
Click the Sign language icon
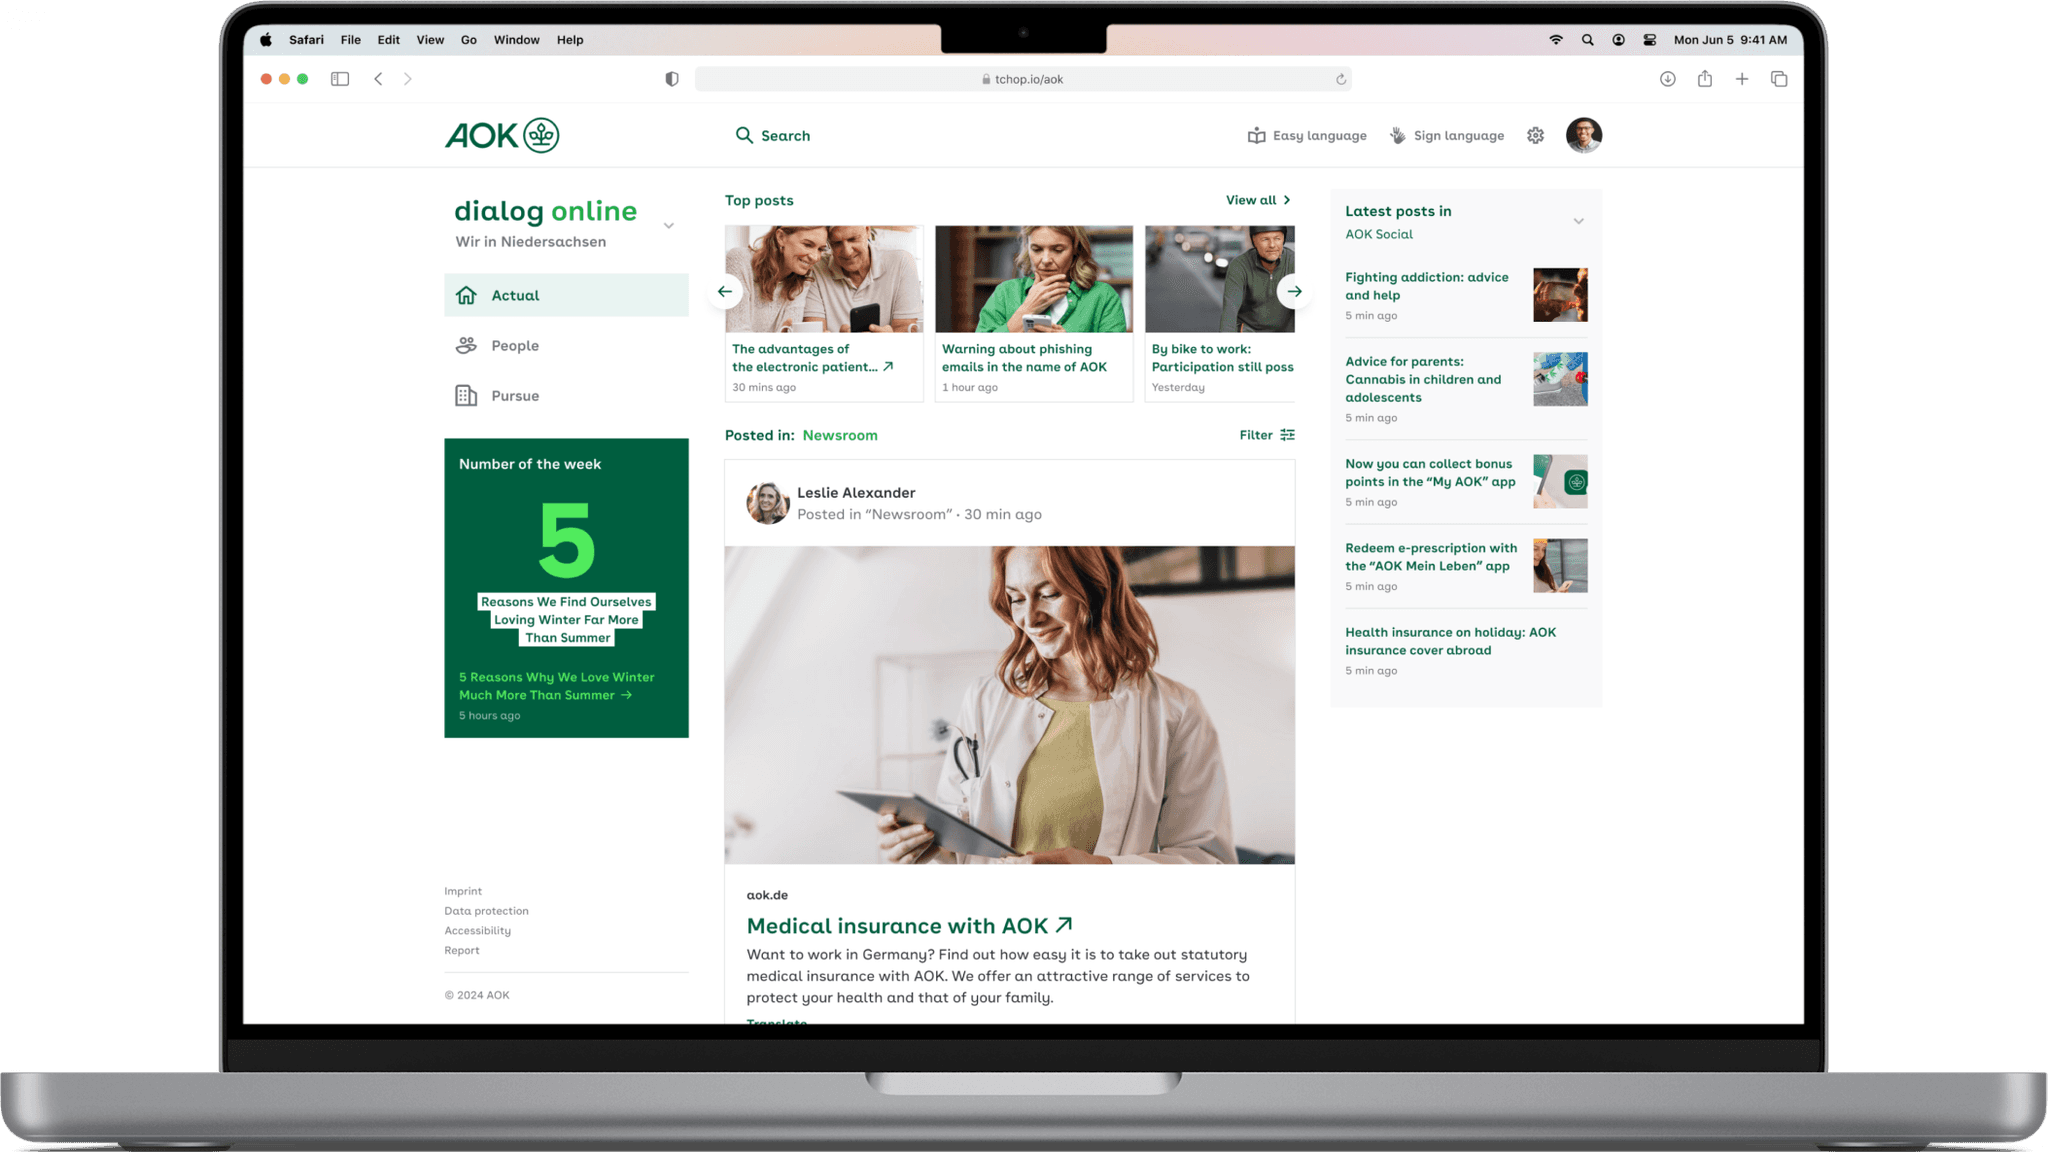(1397, 135)
